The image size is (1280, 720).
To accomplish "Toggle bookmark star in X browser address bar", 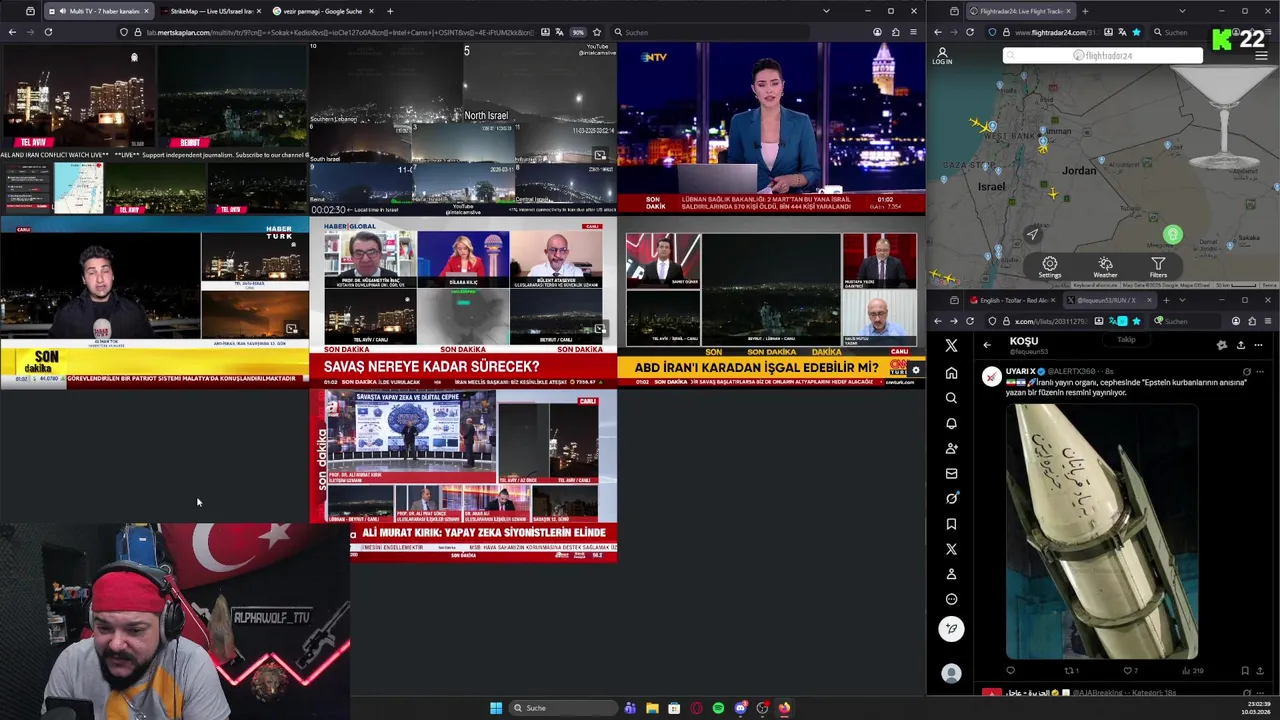I will click(1136, 321).
